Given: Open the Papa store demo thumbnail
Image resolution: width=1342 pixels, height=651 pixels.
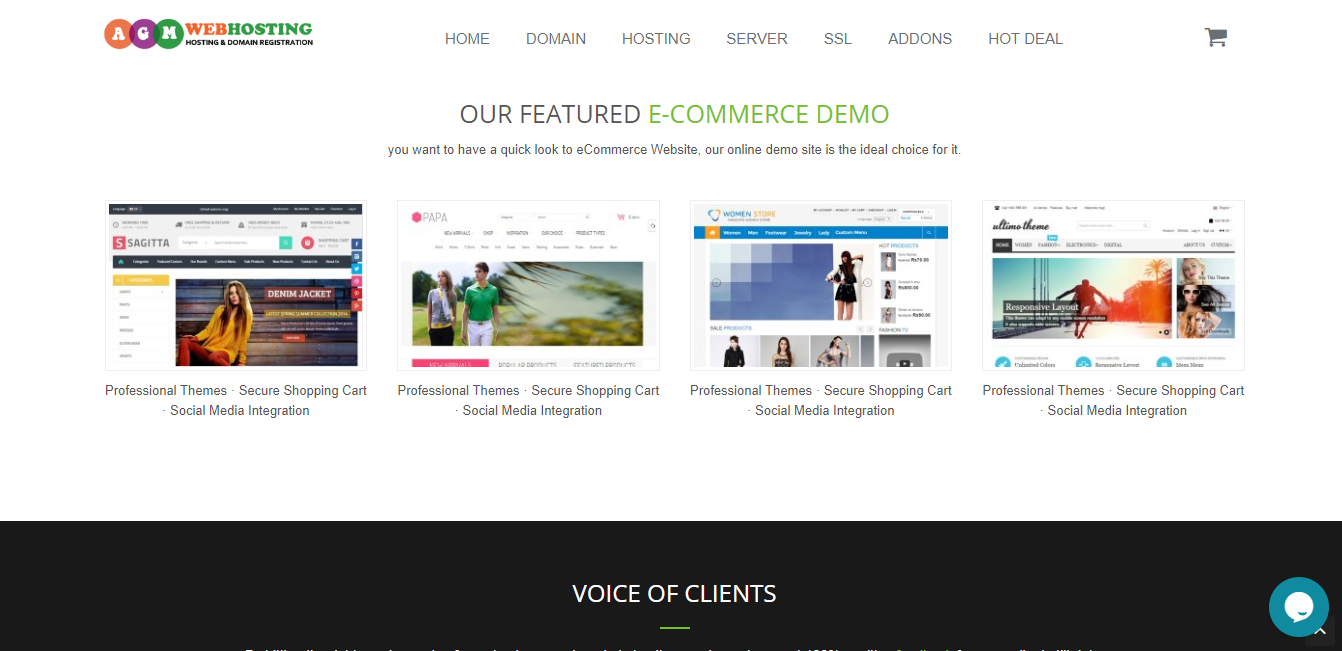Looking at the screenshot, I should [x=528, y=286].
